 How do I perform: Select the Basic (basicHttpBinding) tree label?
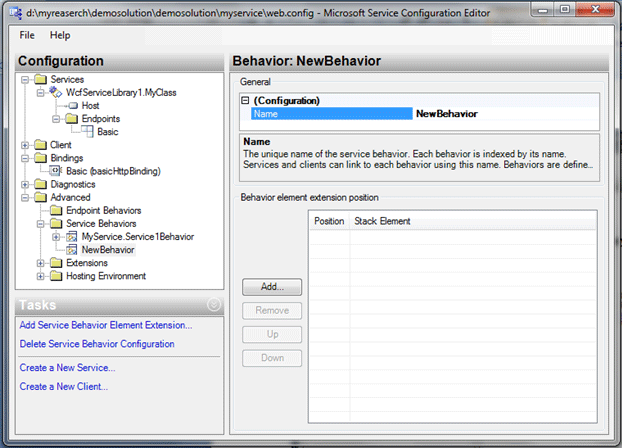[x=113, y=171]
